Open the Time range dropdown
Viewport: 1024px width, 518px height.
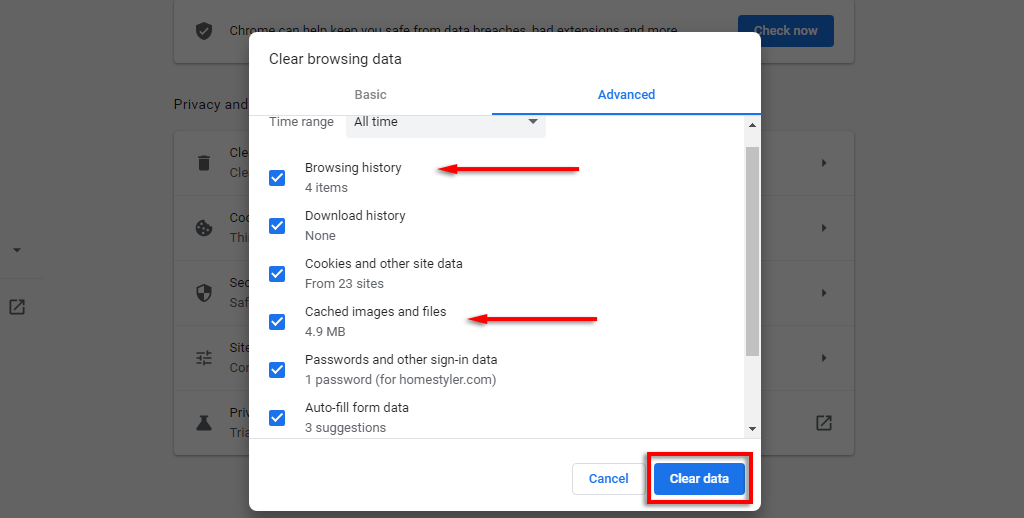click(x=446, y=122)
